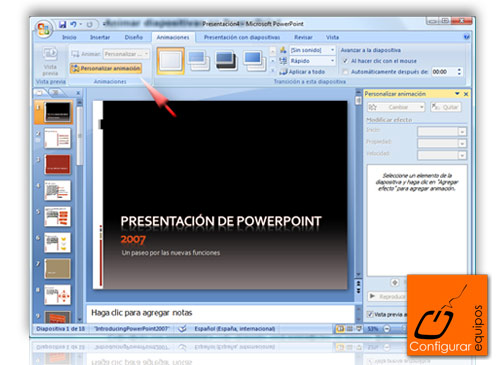Click the Redo icon in quick access toolbar
The height and width of the screenshot is (365, 500).
[90, 25]
